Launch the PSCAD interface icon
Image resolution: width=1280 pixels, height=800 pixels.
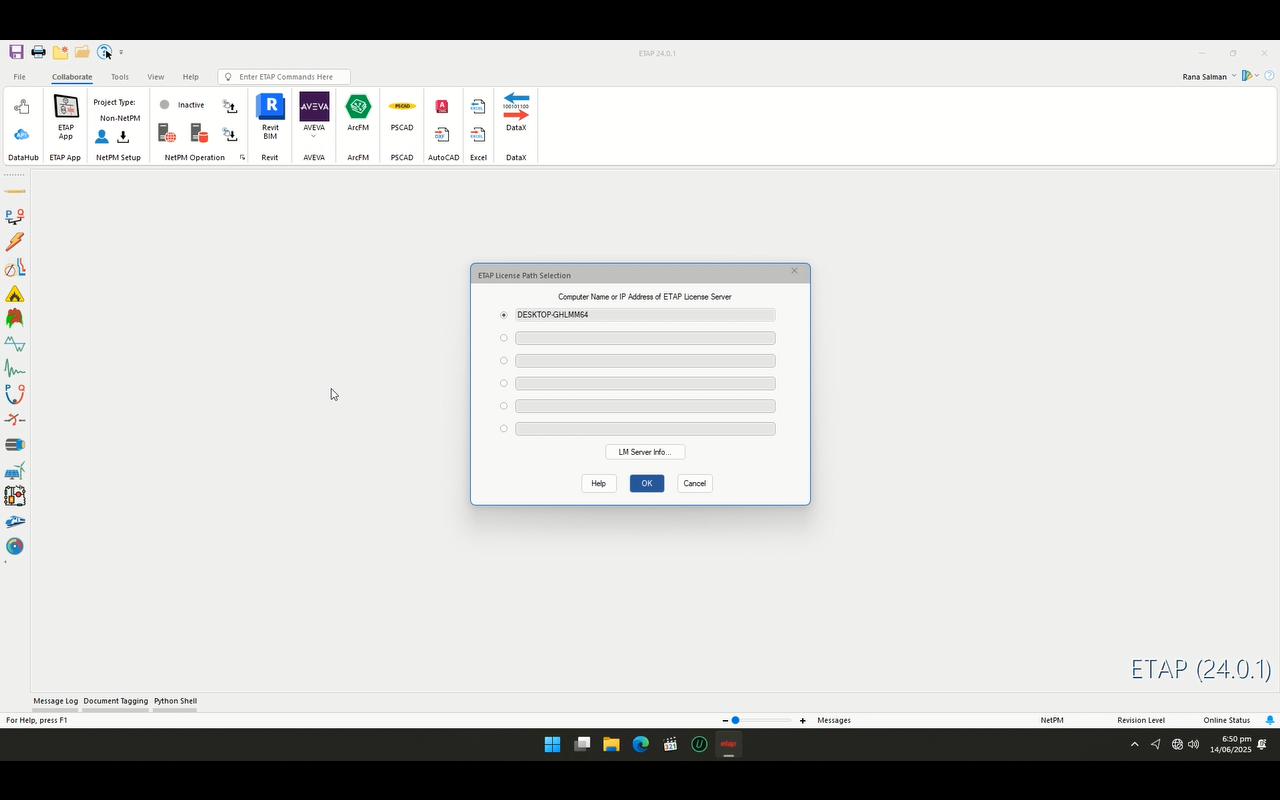pyautogui.click(x=402, y=107)
